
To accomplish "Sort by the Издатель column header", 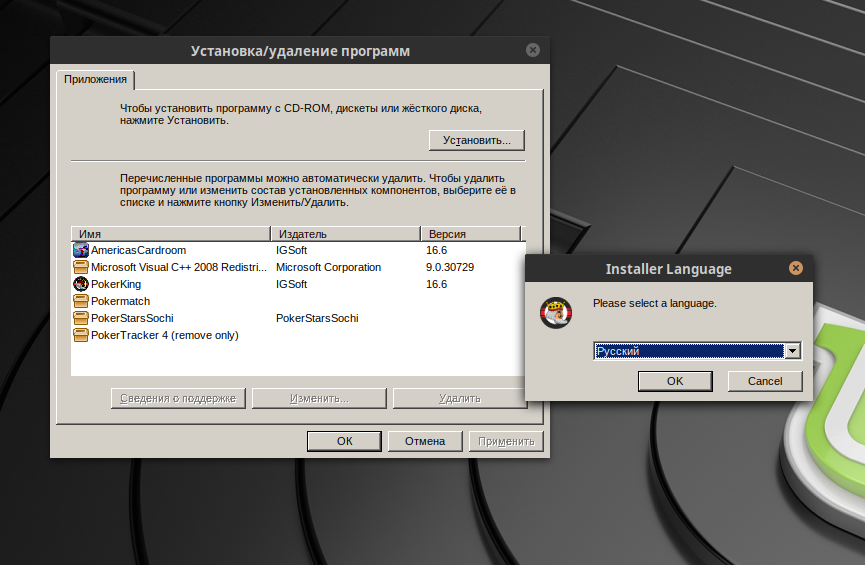I will (x=345, y=234).
